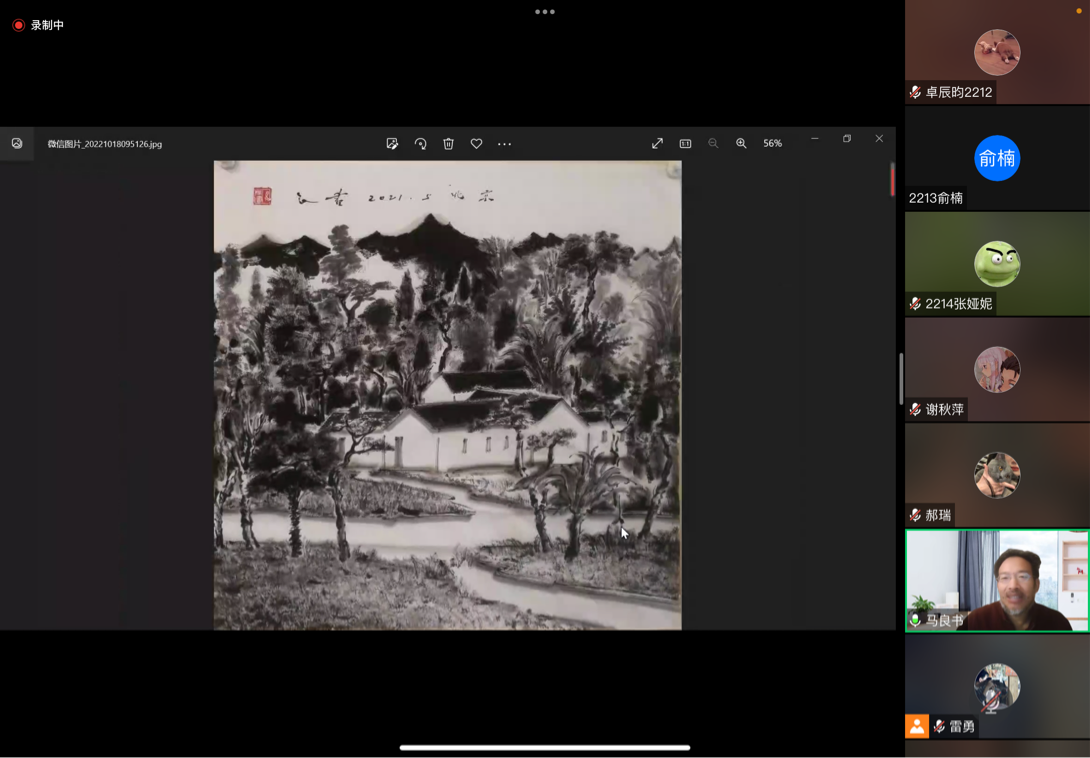Click the orange host badge beside 雷勇
The width and height of the screenshot is (1090, 758).
pos(916,726)
